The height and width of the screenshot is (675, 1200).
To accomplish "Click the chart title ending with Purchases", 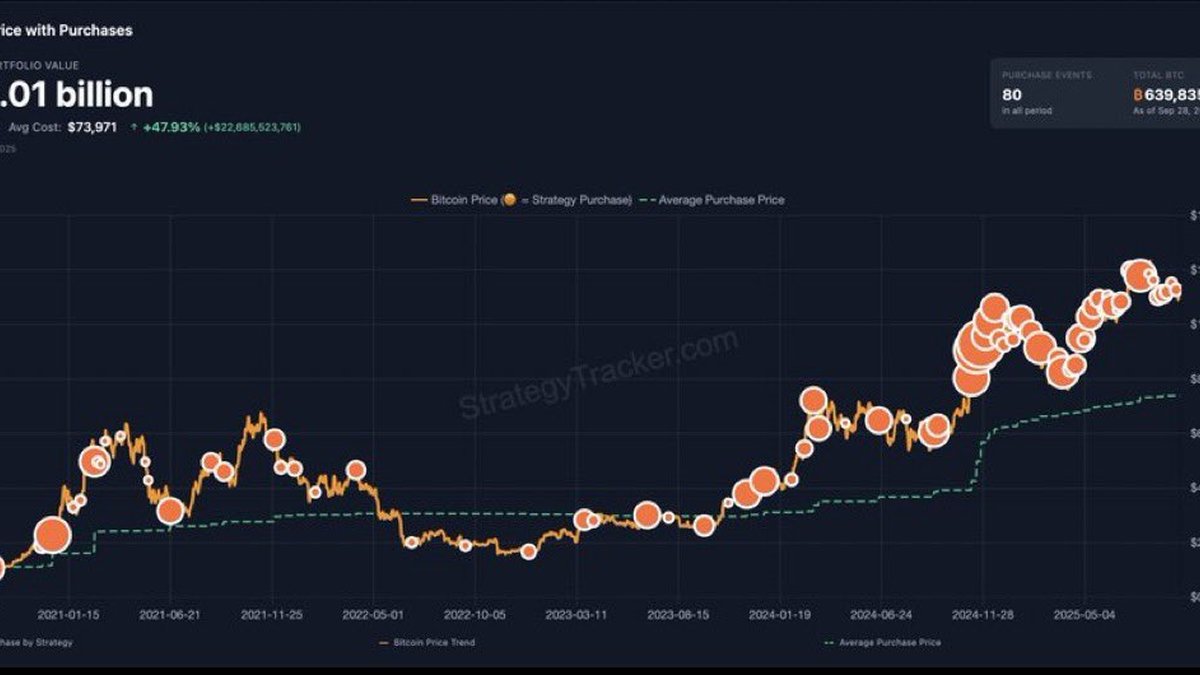I will coord(65,29).
